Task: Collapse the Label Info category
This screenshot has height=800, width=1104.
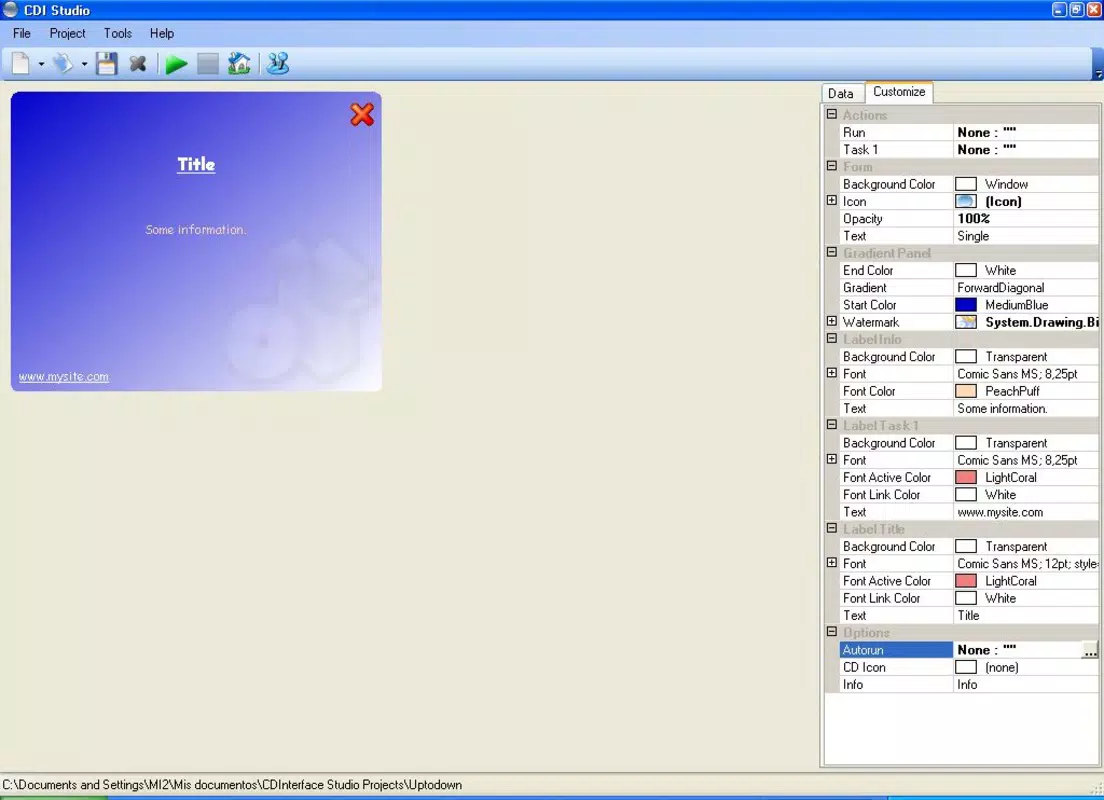Action: click(832, 339)
